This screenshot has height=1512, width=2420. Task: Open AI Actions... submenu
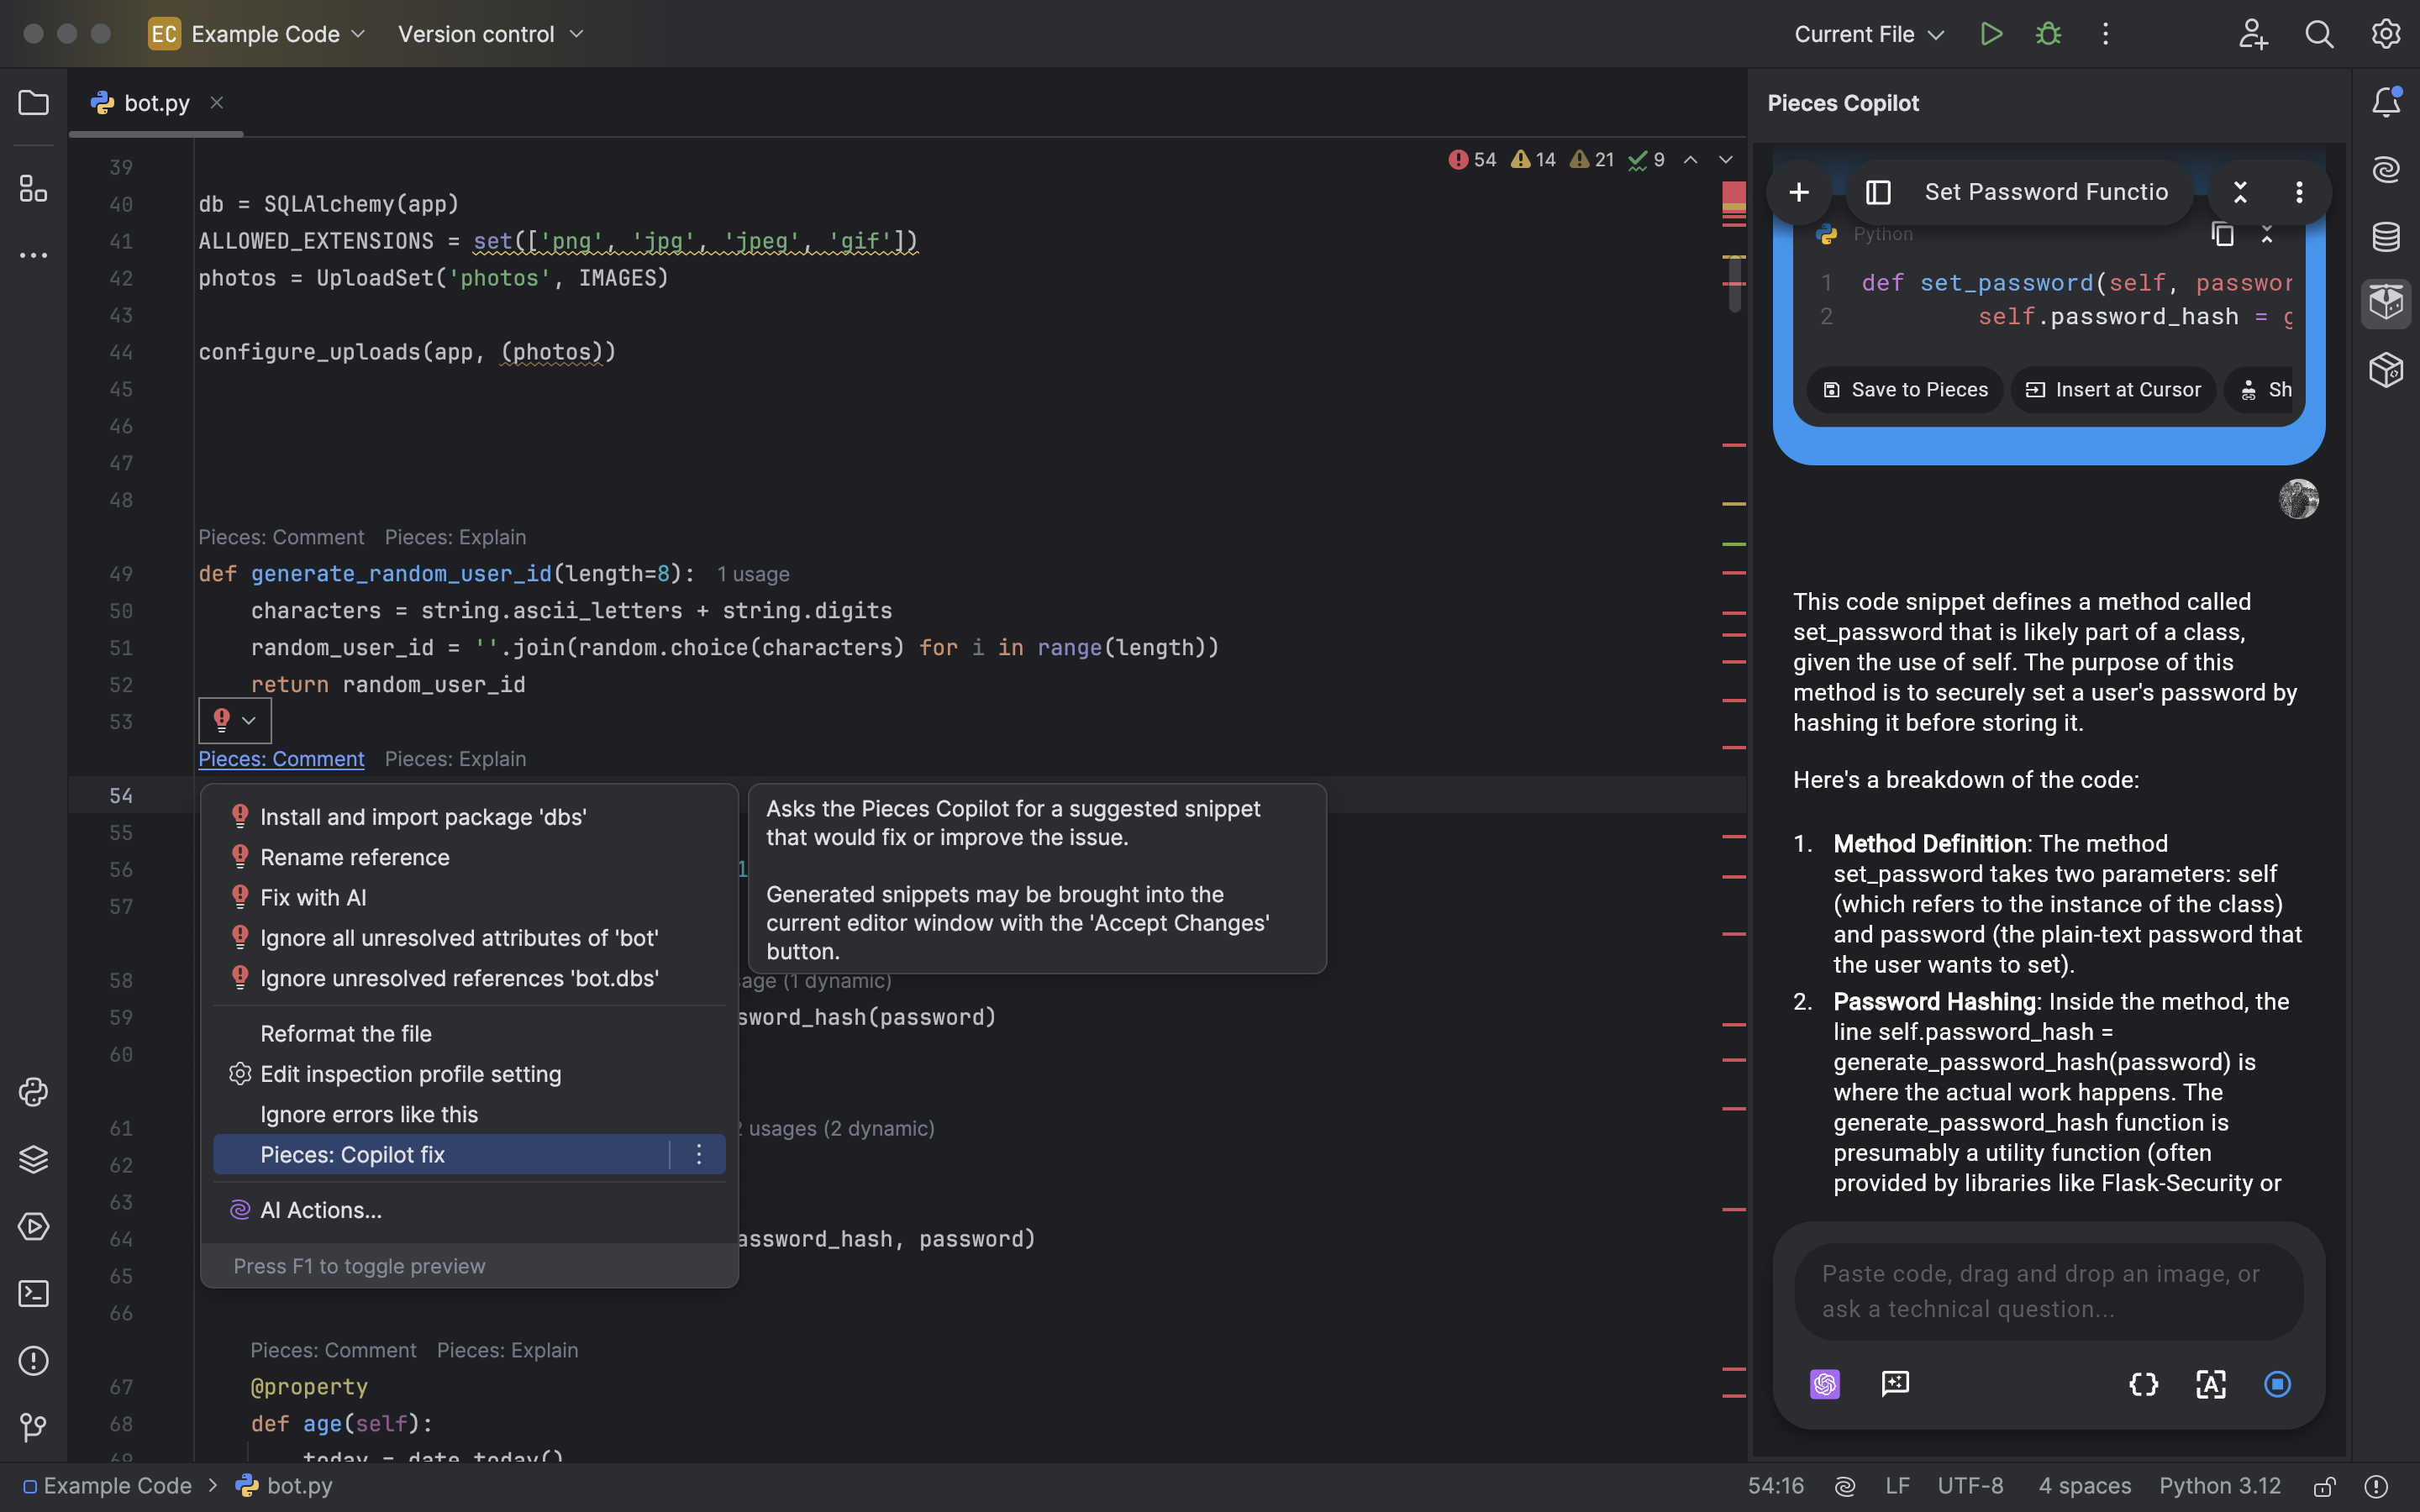pos(469,1210)
